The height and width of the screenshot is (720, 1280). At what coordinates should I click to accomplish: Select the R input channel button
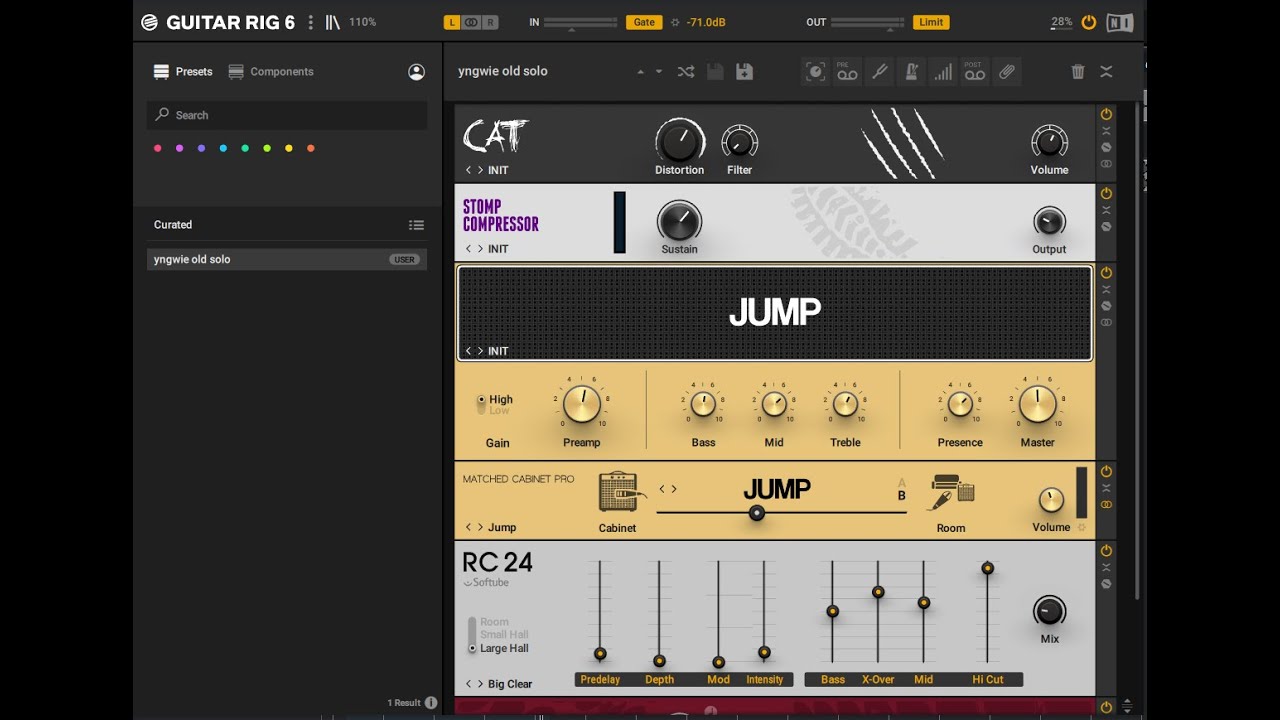coord(490,22)
